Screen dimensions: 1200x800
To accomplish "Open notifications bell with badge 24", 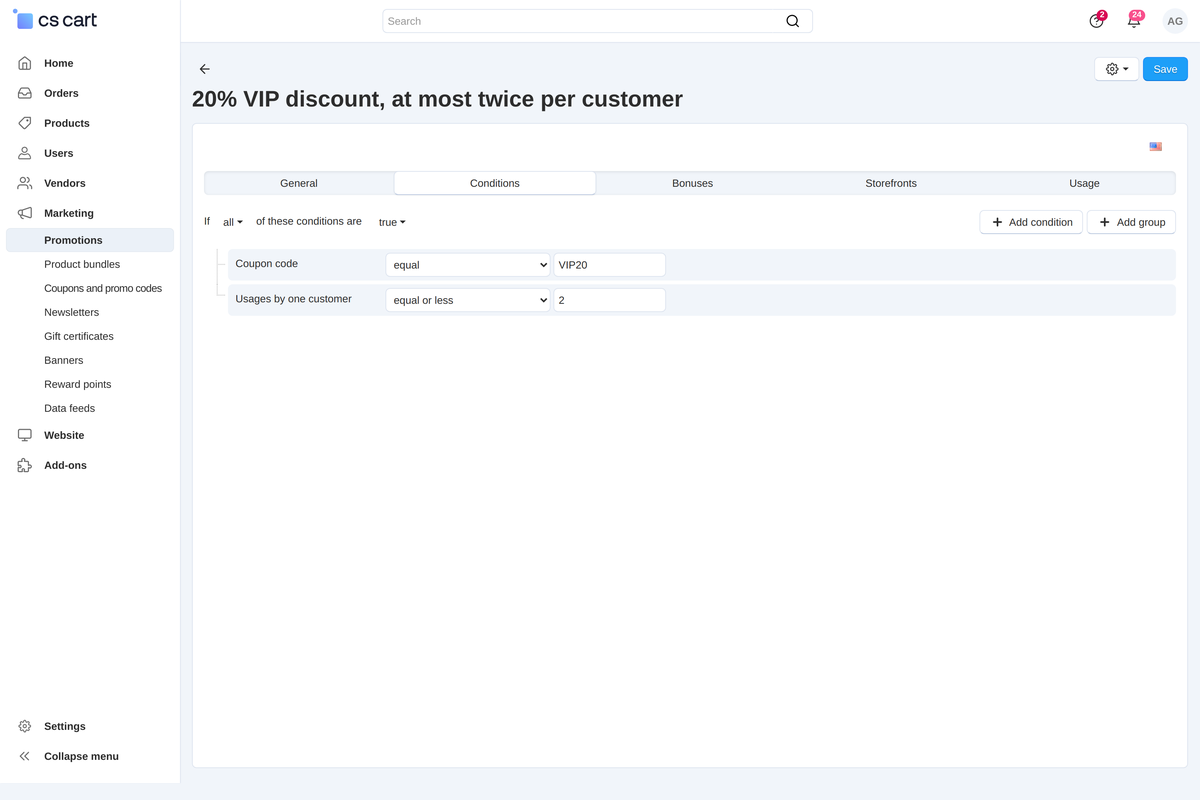I will point(1134,20).
